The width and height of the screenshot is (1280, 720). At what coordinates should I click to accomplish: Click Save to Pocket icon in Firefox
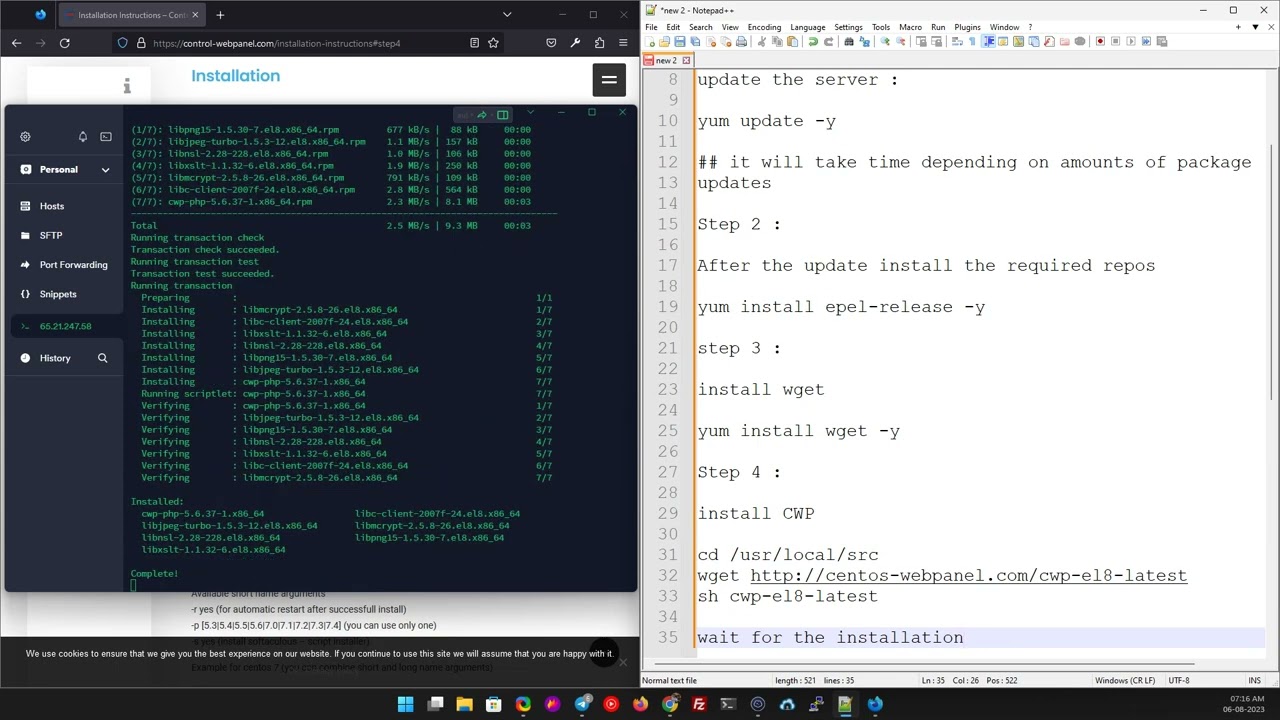[x=551, y=43]
